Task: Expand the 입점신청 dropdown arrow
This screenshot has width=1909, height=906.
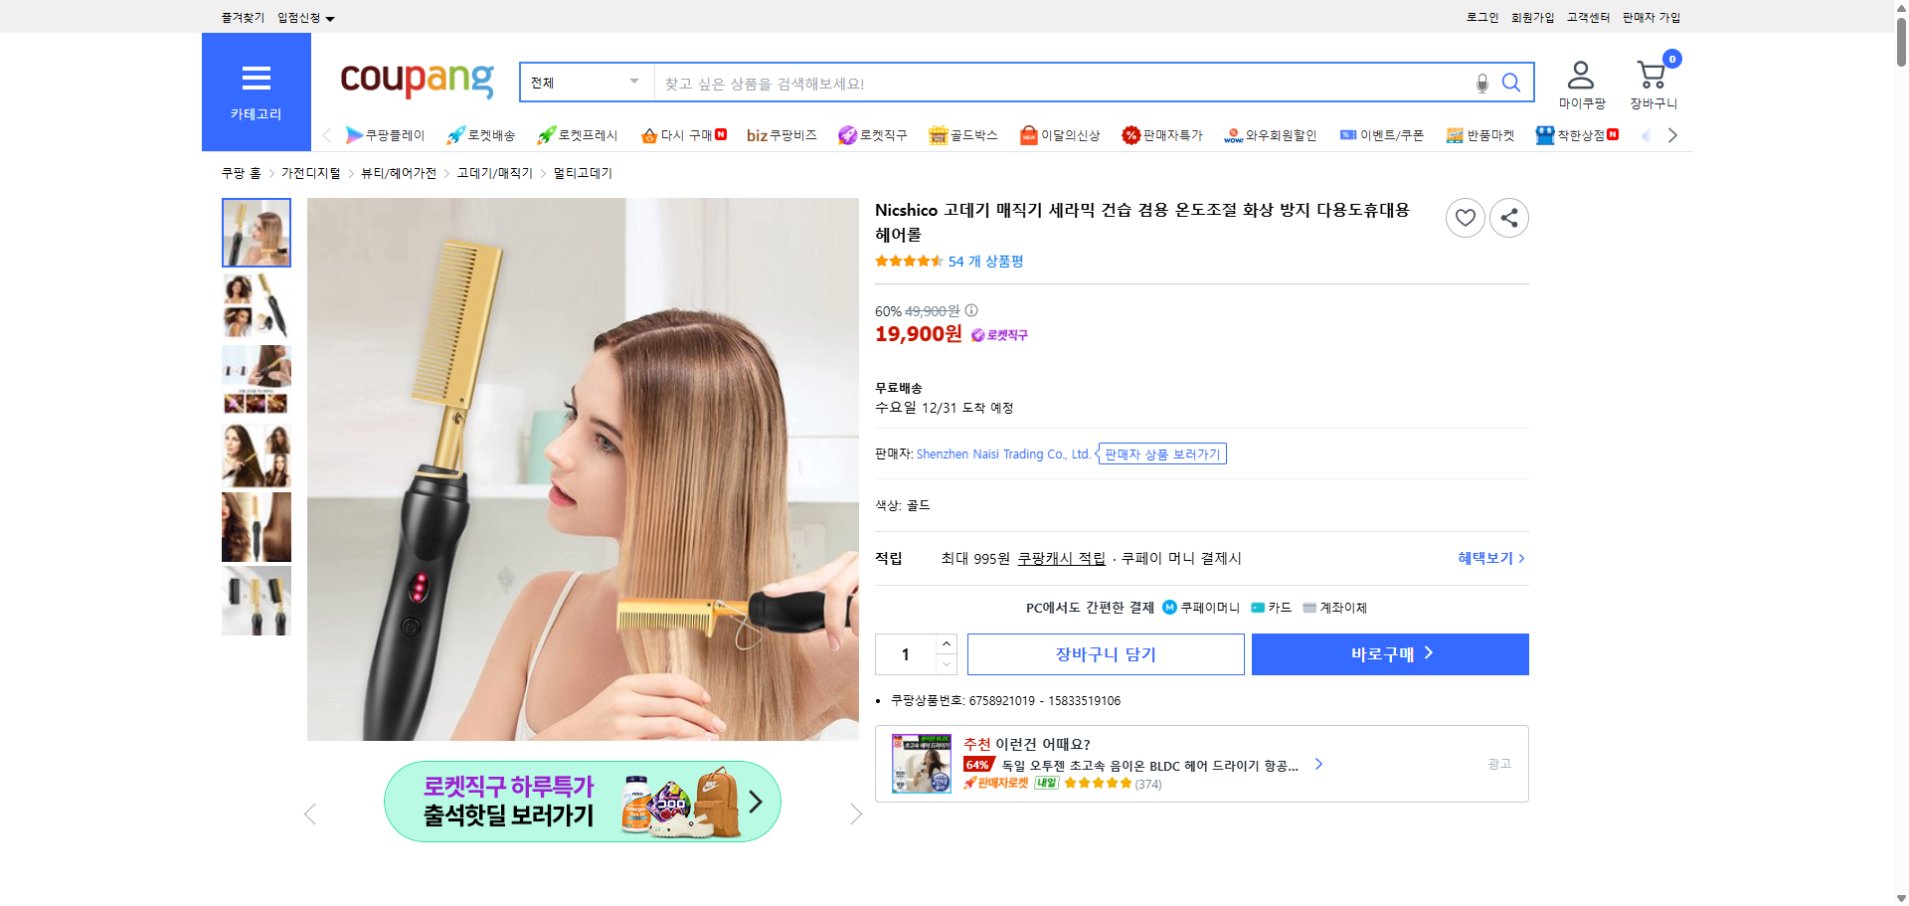Action: (x=330, y=17)
